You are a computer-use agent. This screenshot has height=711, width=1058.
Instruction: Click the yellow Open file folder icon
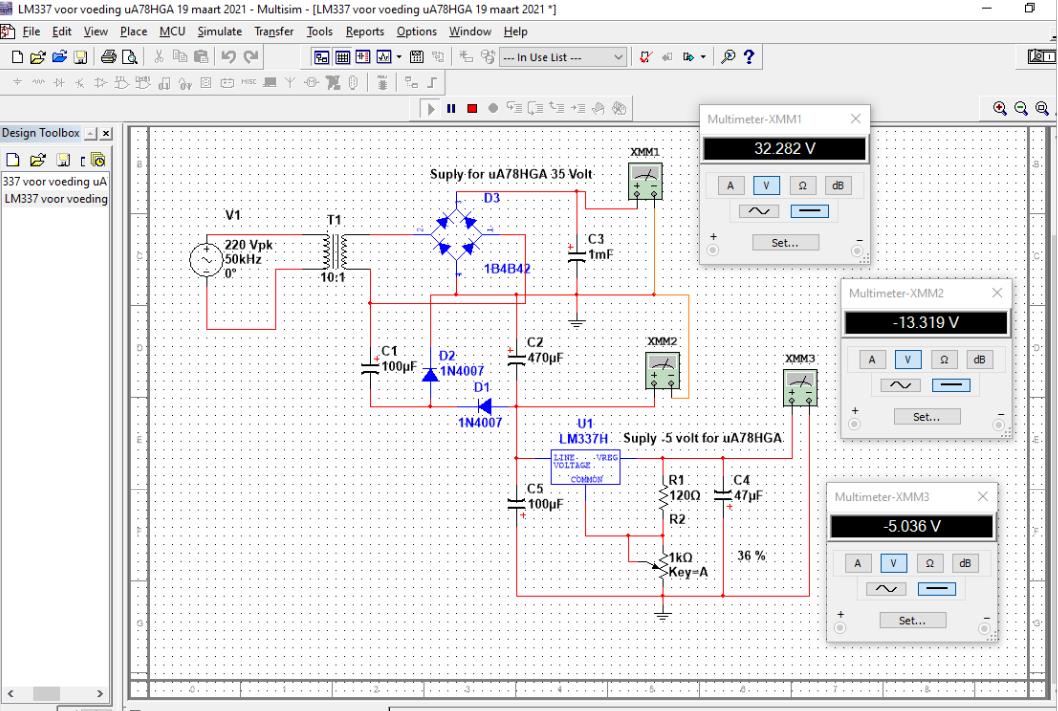38,57
